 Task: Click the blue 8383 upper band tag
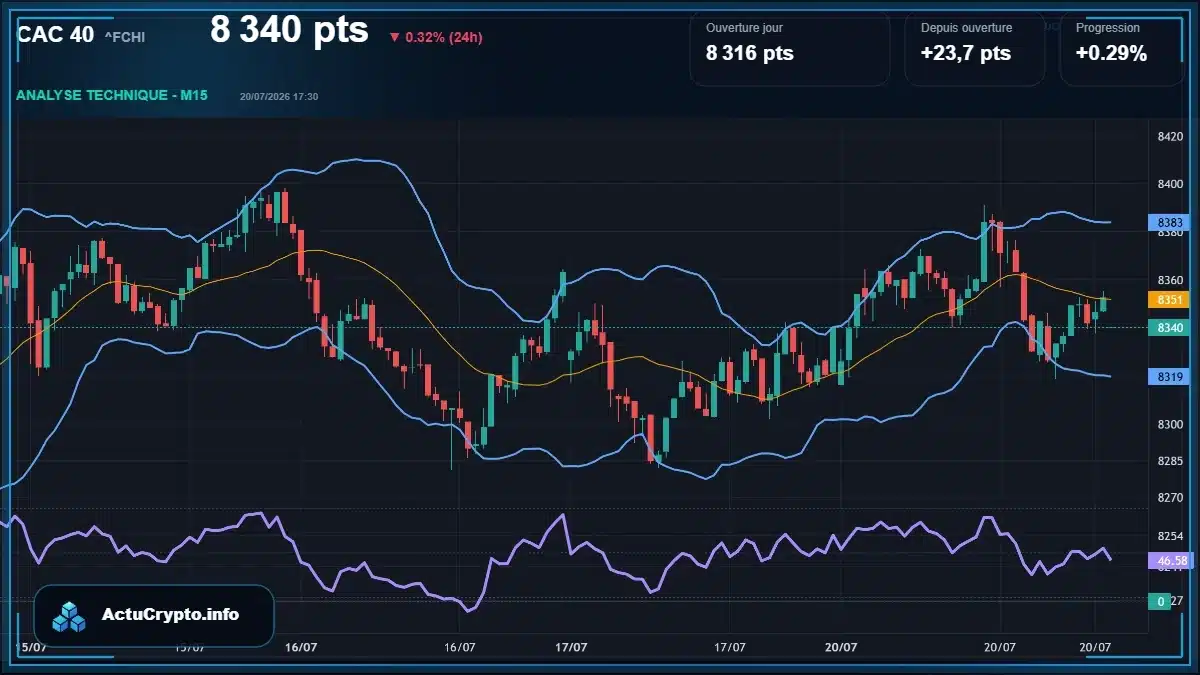tap(1168, 222)
